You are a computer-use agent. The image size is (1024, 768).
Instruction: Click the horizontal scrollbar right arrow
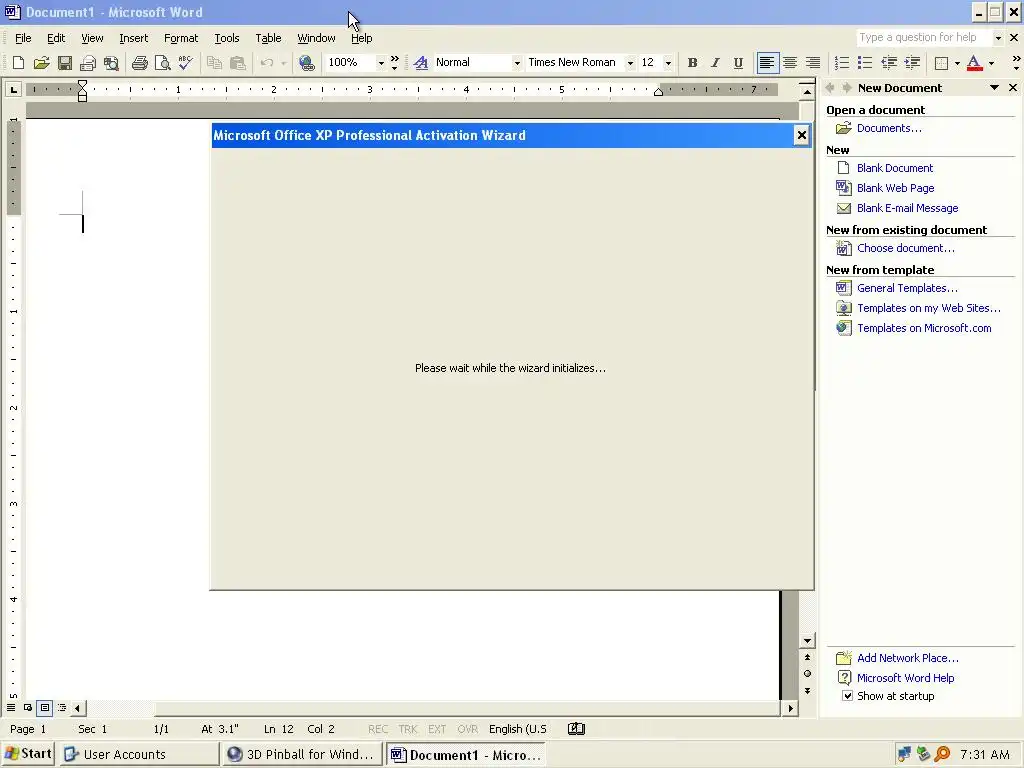click(x=791, y=708)
